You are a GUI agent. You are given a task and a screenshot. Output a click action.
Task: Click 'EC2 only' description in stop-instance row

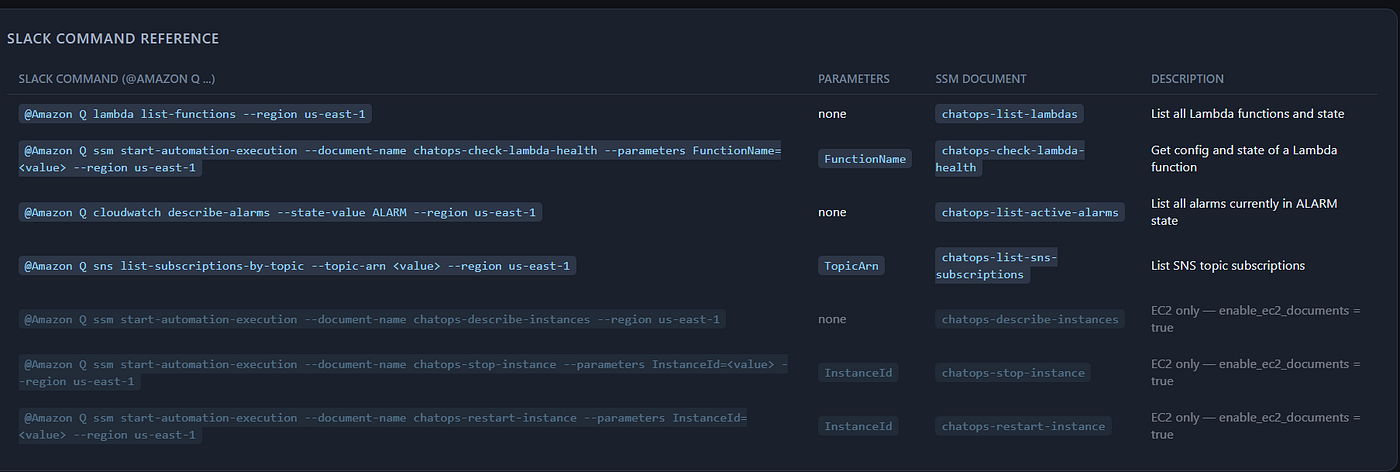1256,373
